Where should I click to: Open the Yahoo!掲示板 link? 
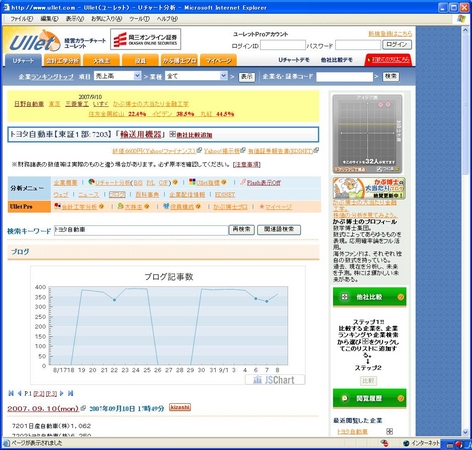222,151
